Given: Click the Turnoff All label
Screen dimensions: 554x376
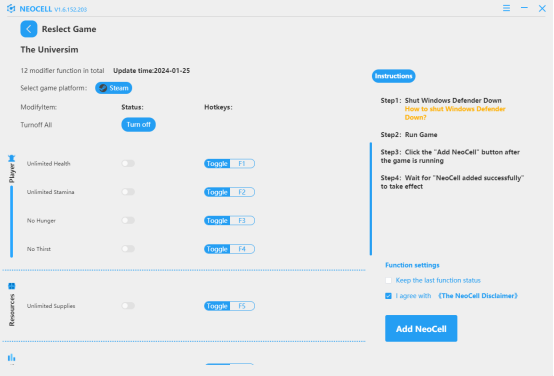Looking at the screenshot, I should coord(36,125).
